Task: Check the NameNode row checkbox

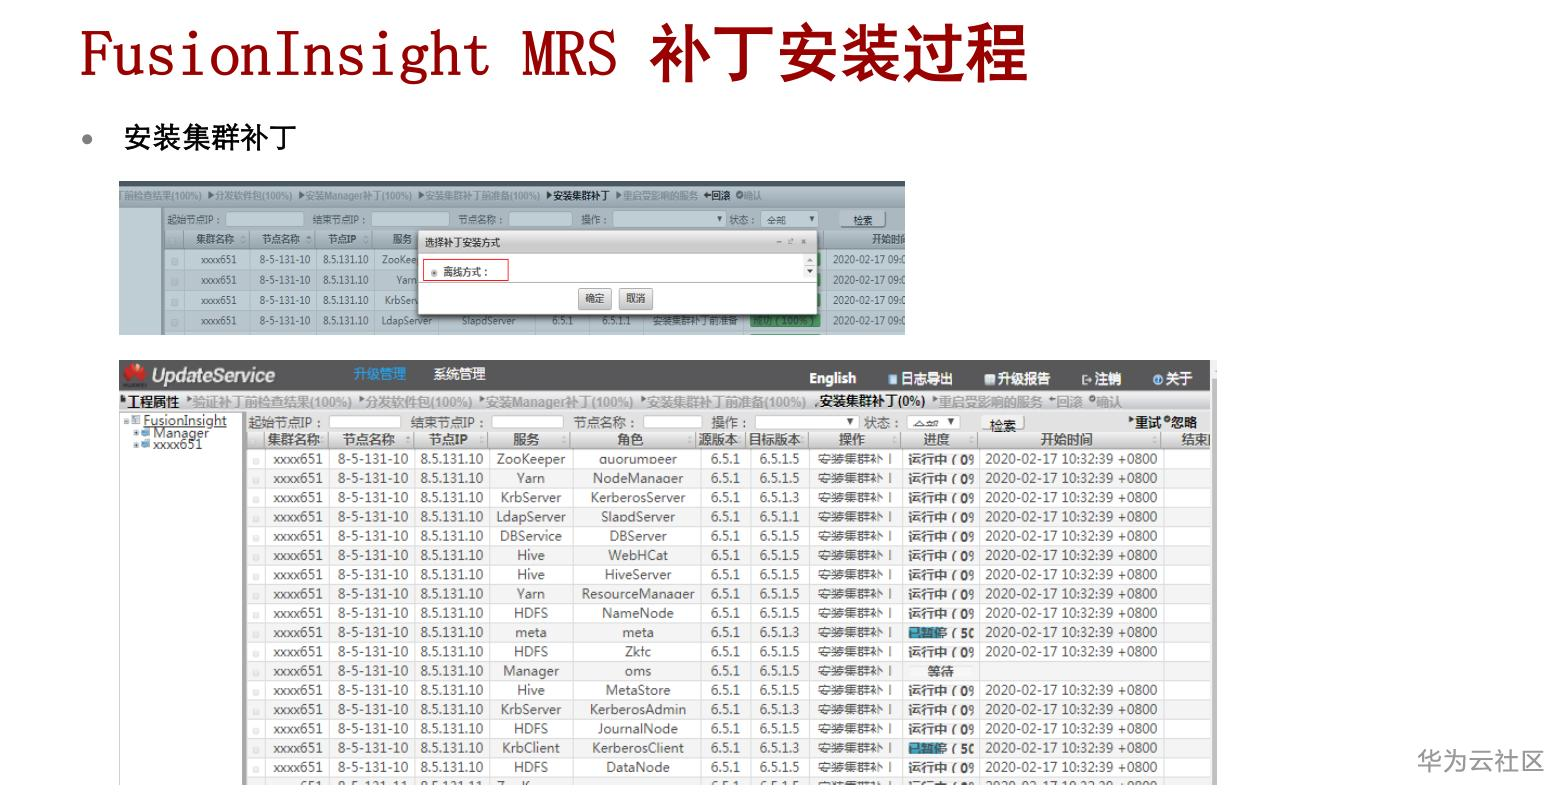Action: pyautogui.click(x=256, y=614)
